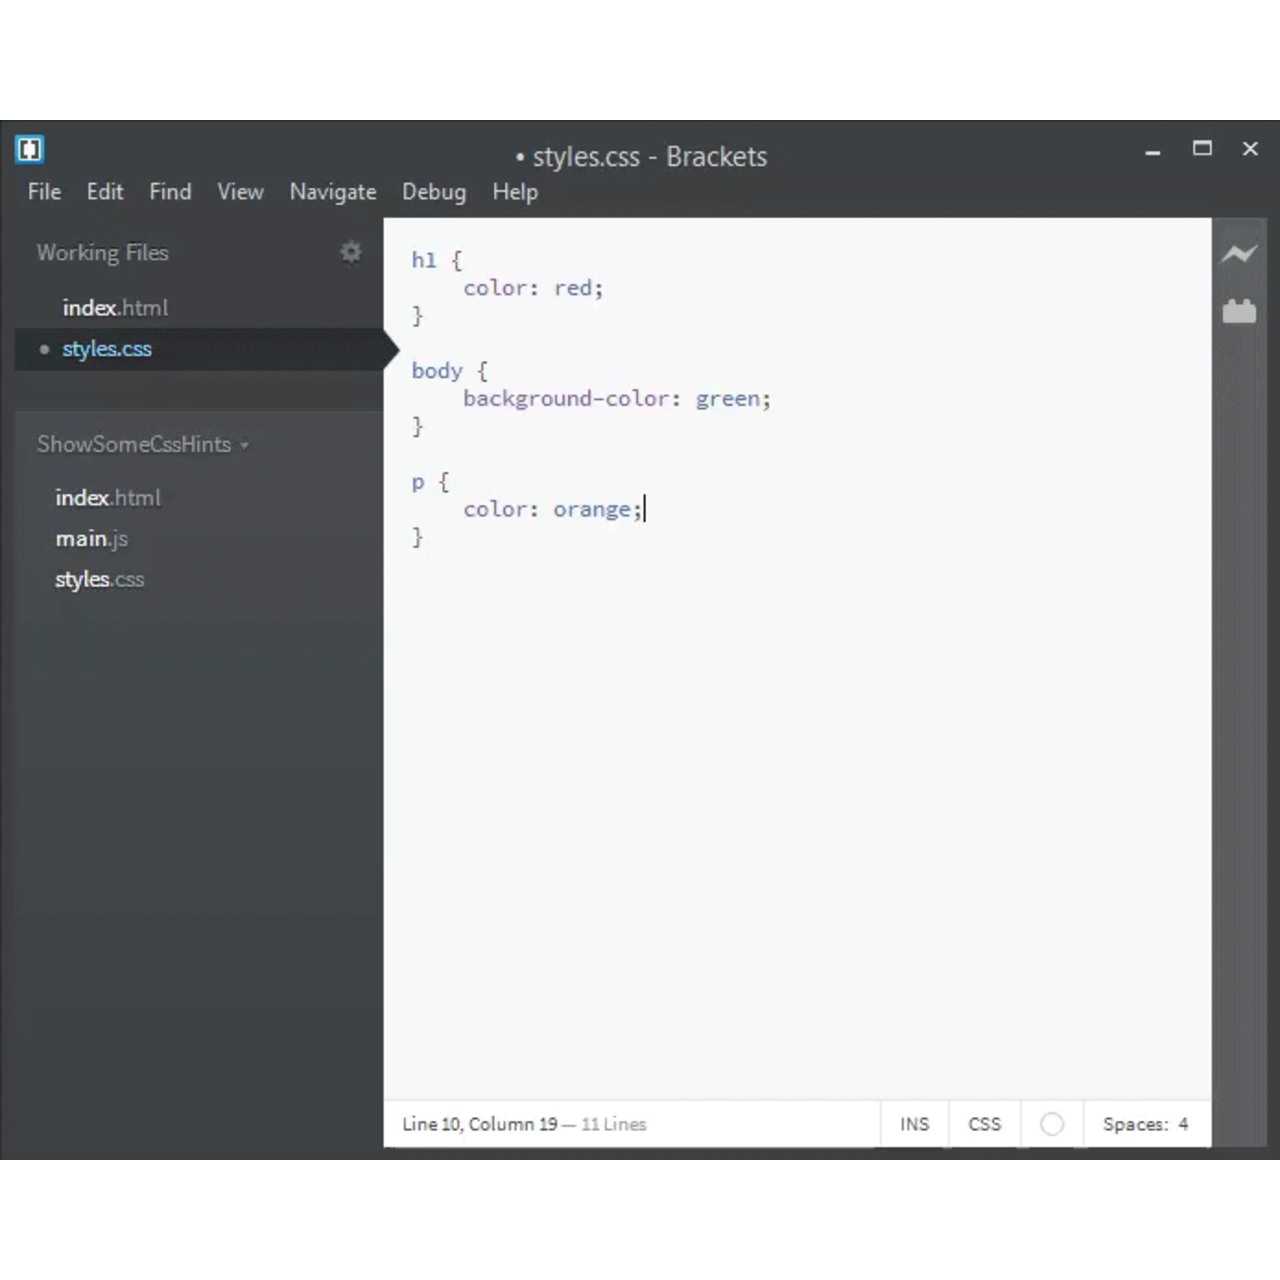Click the unsaved dot beside styles.css
Screen dimensions: 1280x1280
pos(44,349)
